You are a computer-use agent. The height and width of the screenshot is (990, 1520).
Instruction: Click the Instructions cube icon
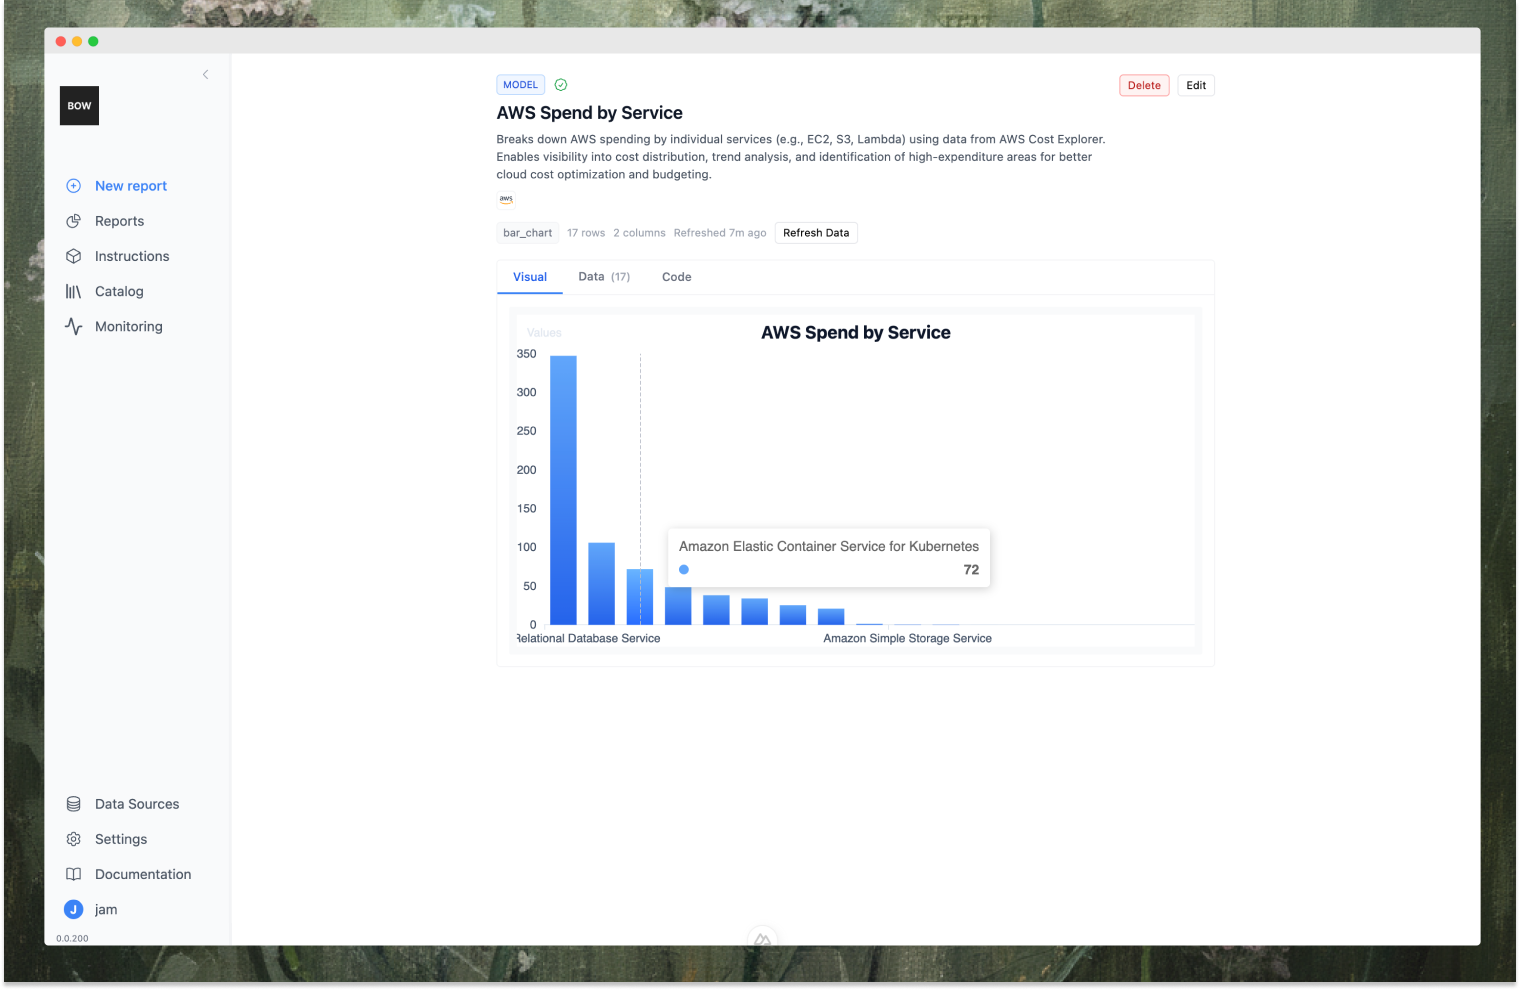tap(73, 256)
